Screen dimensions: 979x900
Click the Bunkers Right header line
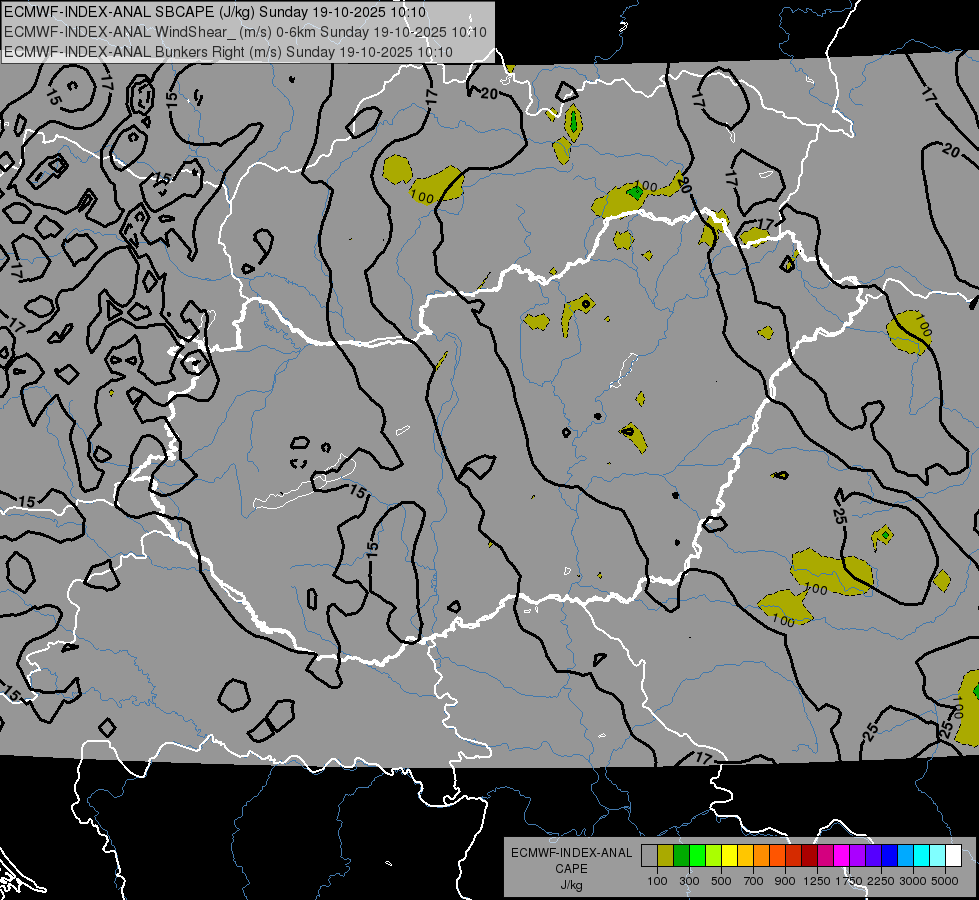click(228, 52)
